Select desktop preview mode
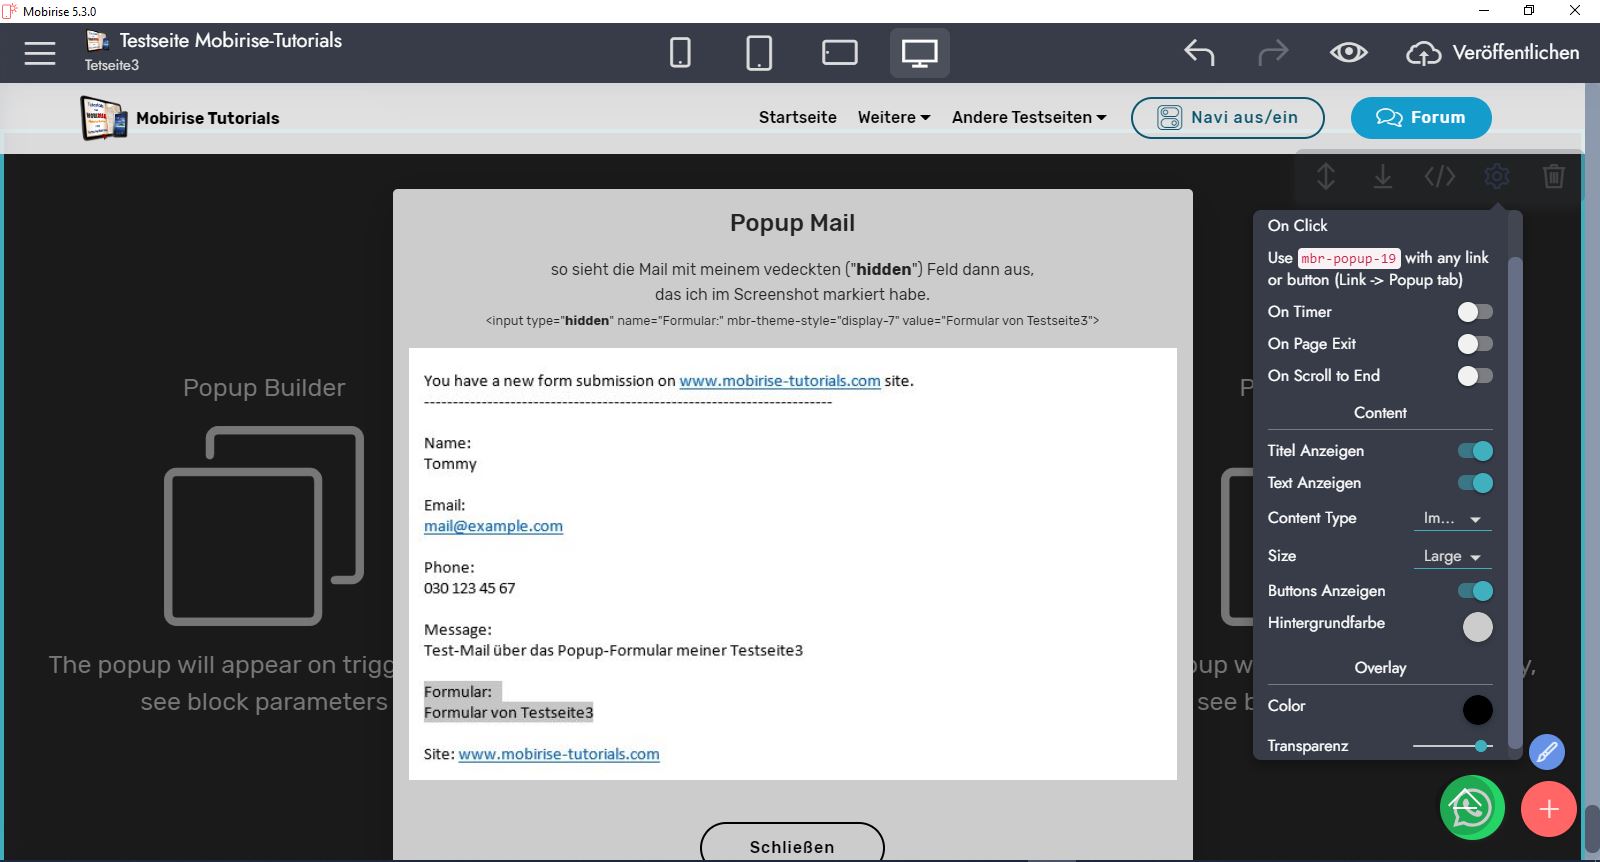This screenshot has width=1600, height=862. point(920,52)
